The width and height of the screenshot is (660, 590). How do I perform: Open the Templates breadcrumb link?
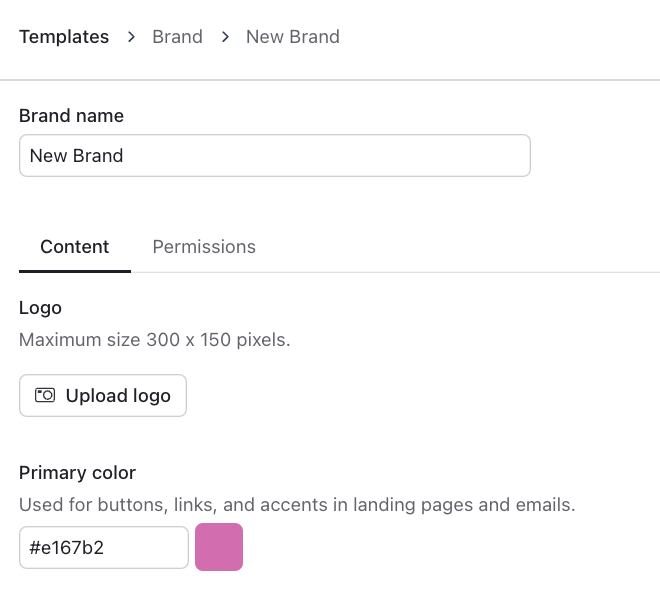(64, 37)
